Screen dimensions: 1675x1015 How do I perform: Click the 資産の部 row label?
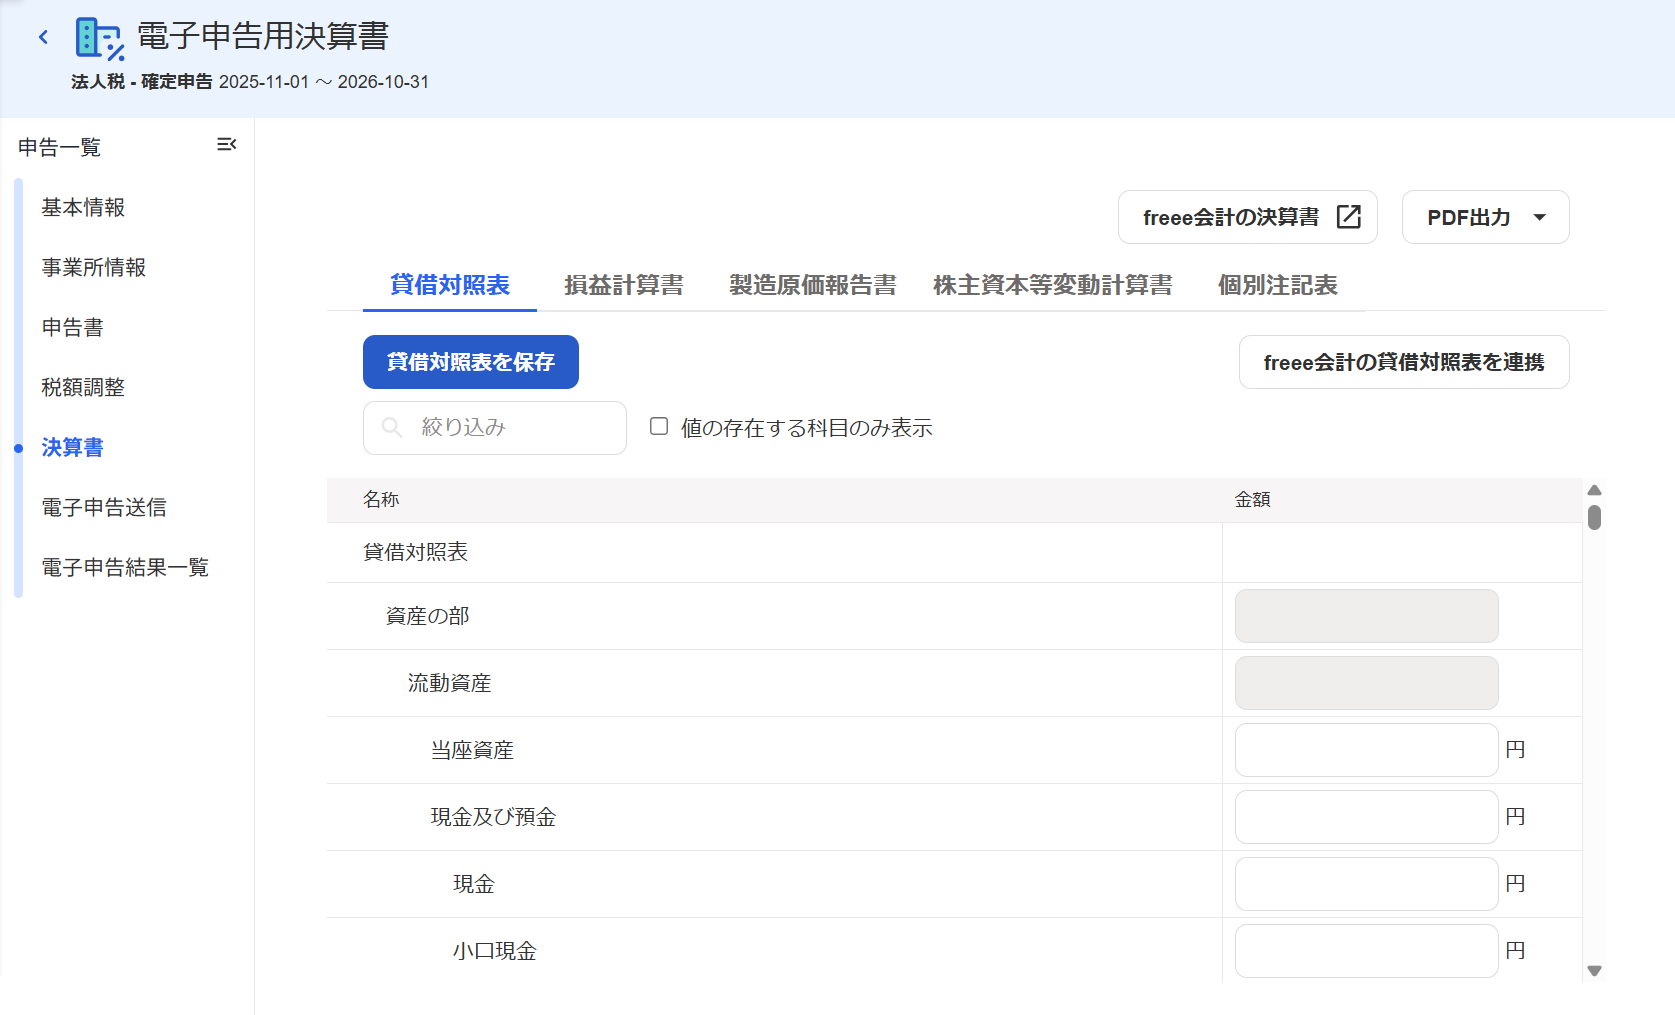(x=427, y=616)
